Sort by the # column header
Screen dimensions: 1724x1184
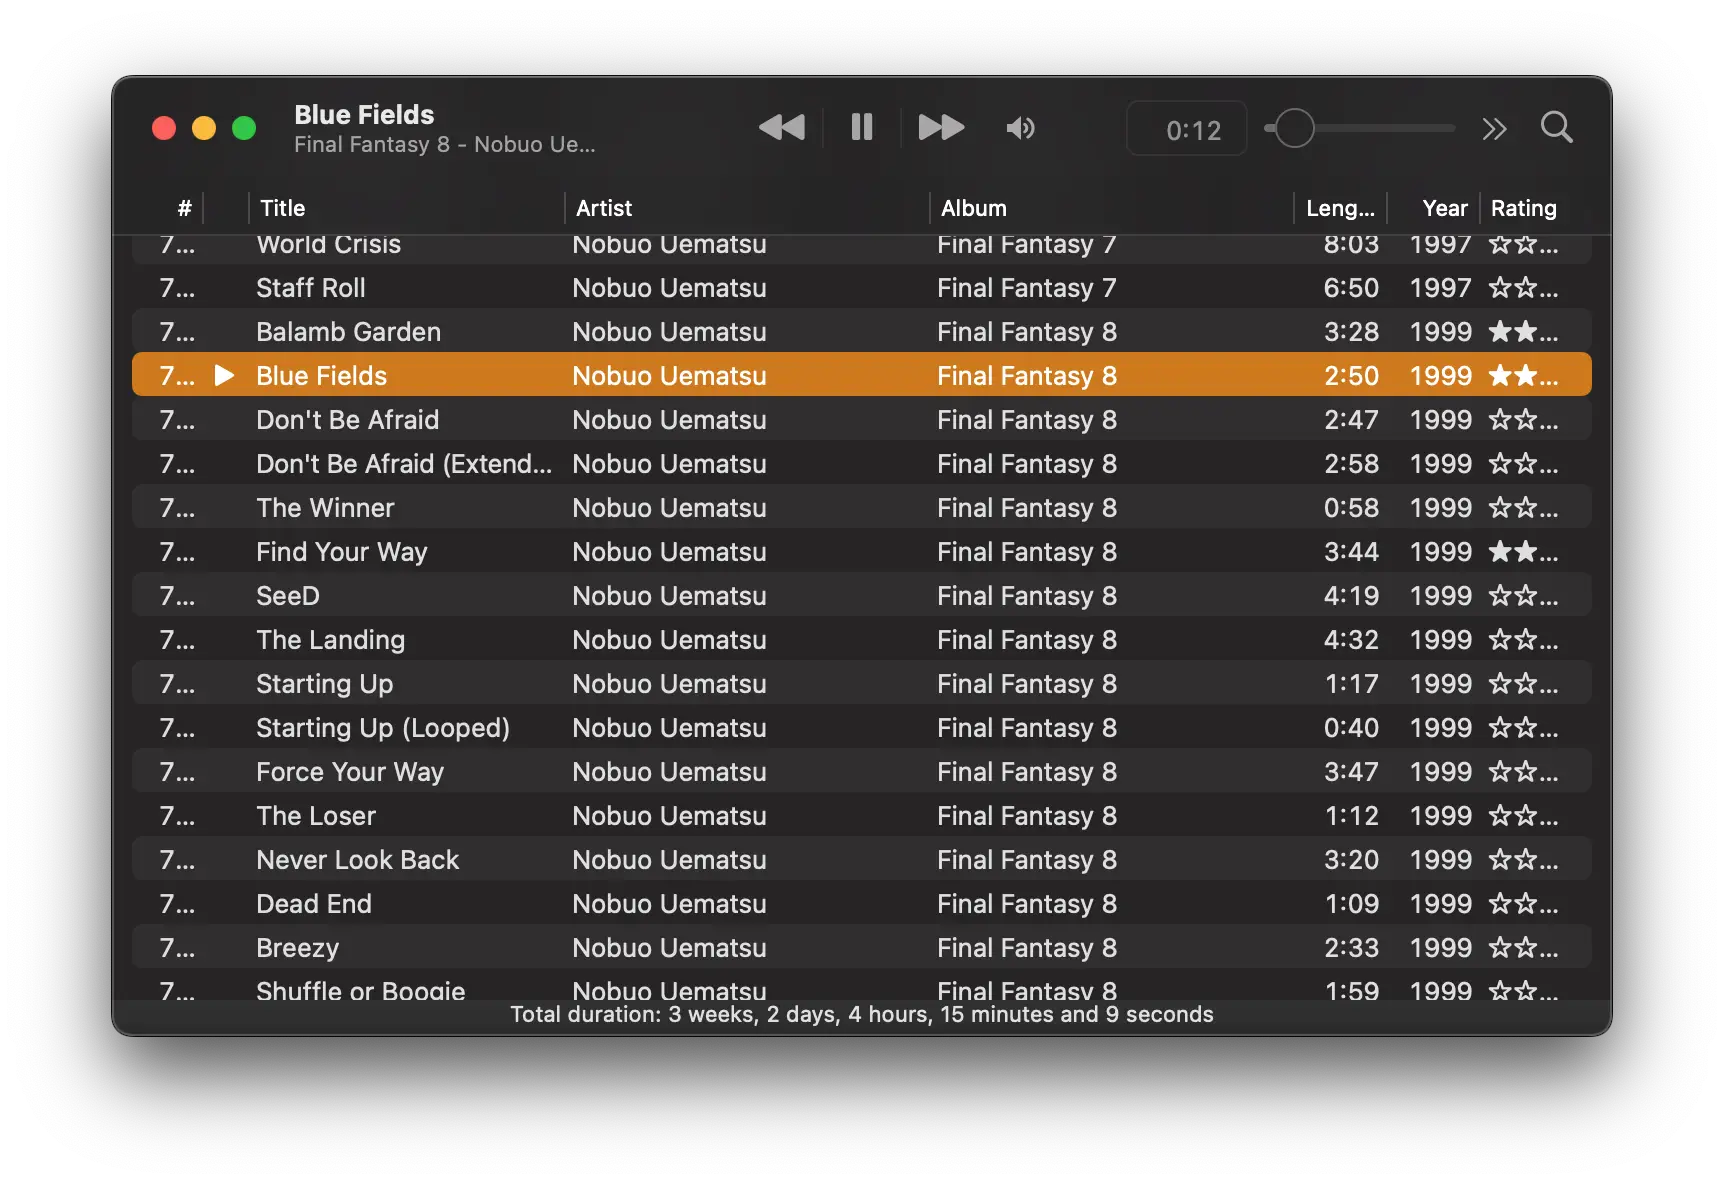184,208
